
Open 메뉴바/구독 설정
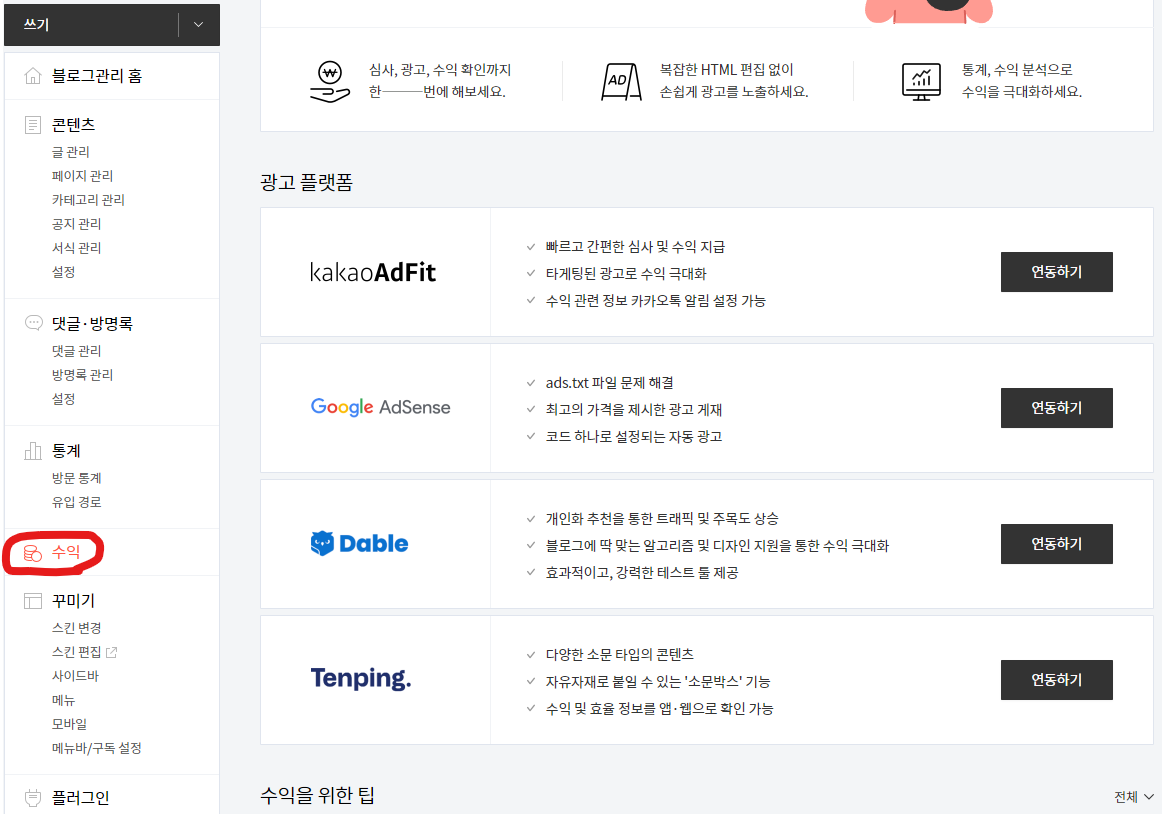pos(96,748)
